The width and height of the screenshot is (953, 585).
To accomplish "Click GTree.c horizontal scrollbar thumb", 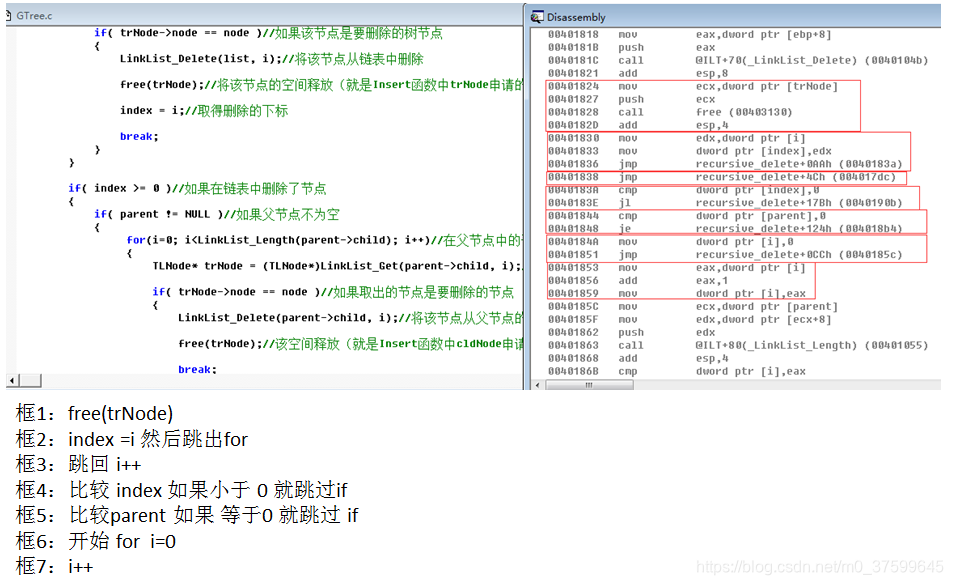I will (30, 381).
